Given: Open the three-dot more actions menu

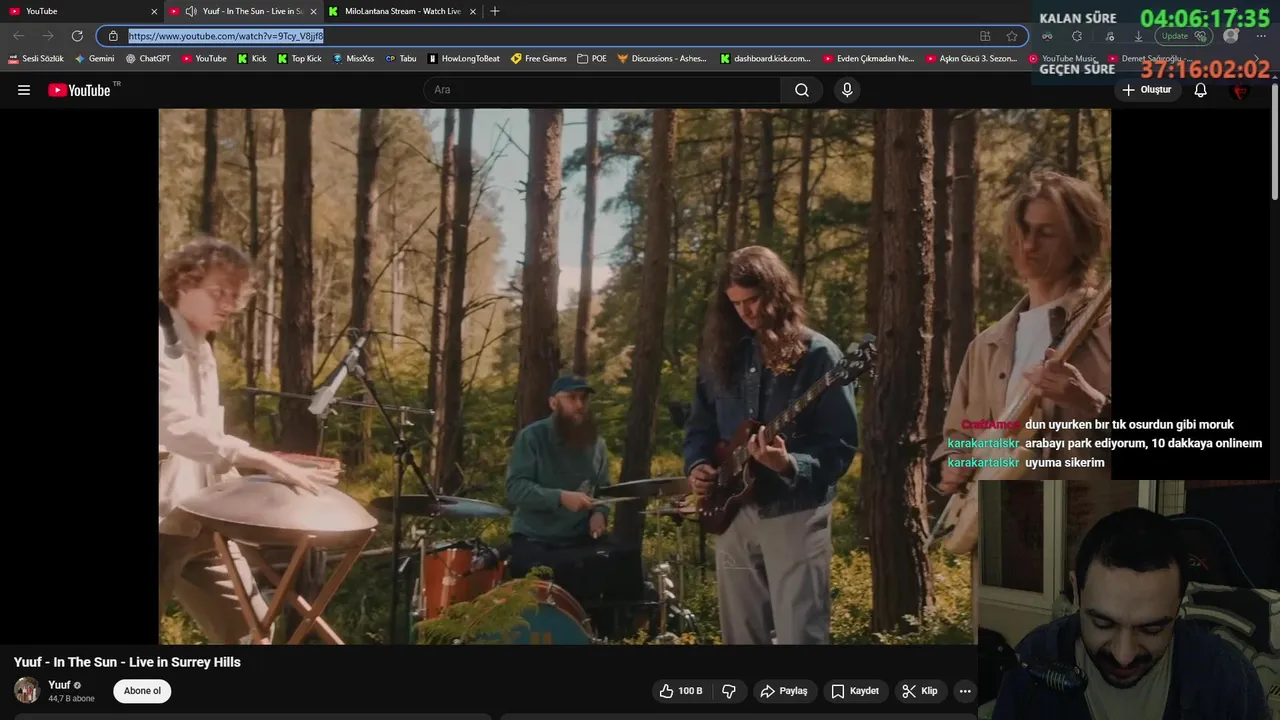Looking at the screenshot, I should 965,691.
